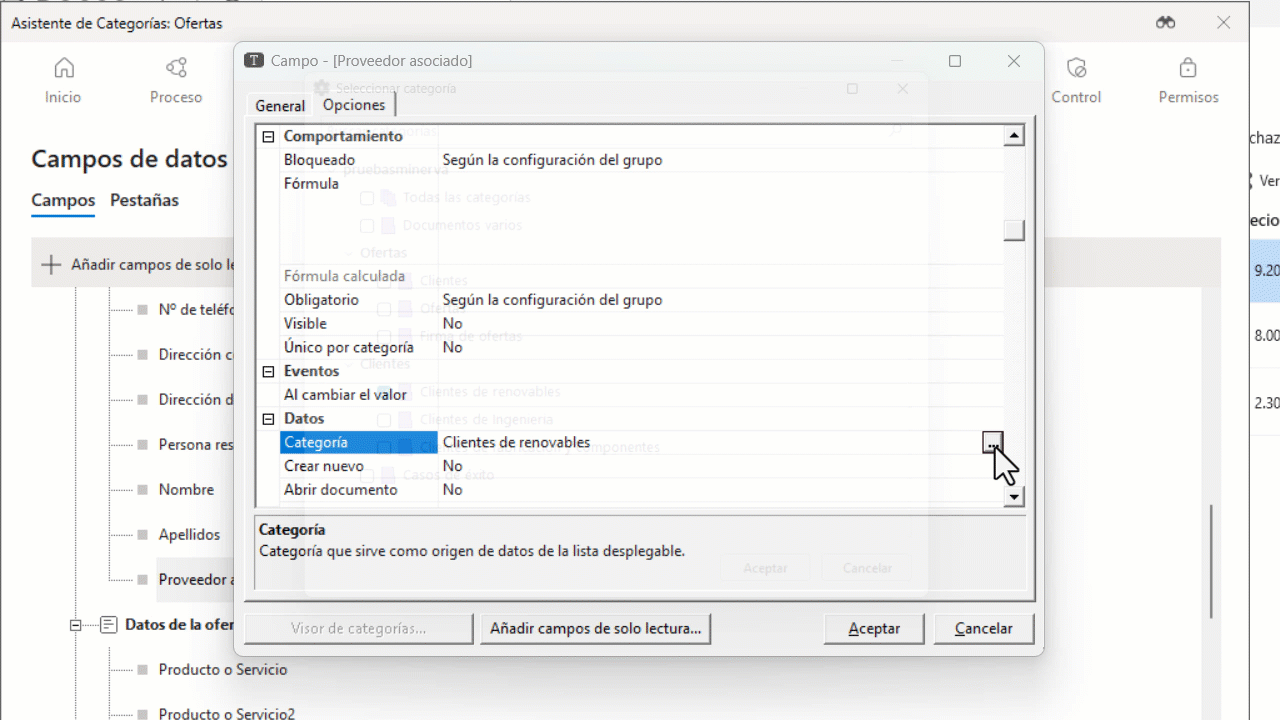1280x720 pixels.
Task: Click Añadir campos de solo lectura button
Action: 596,629
